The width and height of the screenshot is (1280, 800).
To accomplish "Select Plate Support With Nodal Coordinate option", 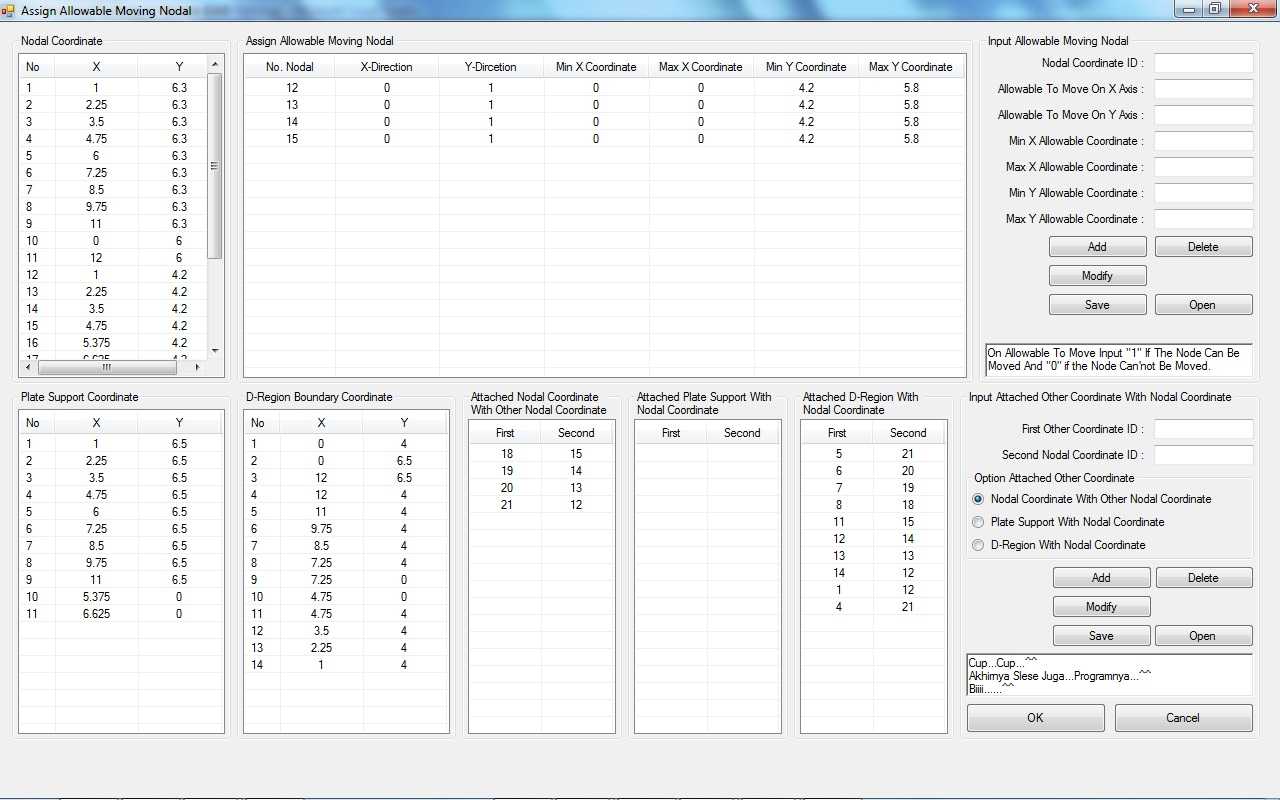I will pos(979,522).
